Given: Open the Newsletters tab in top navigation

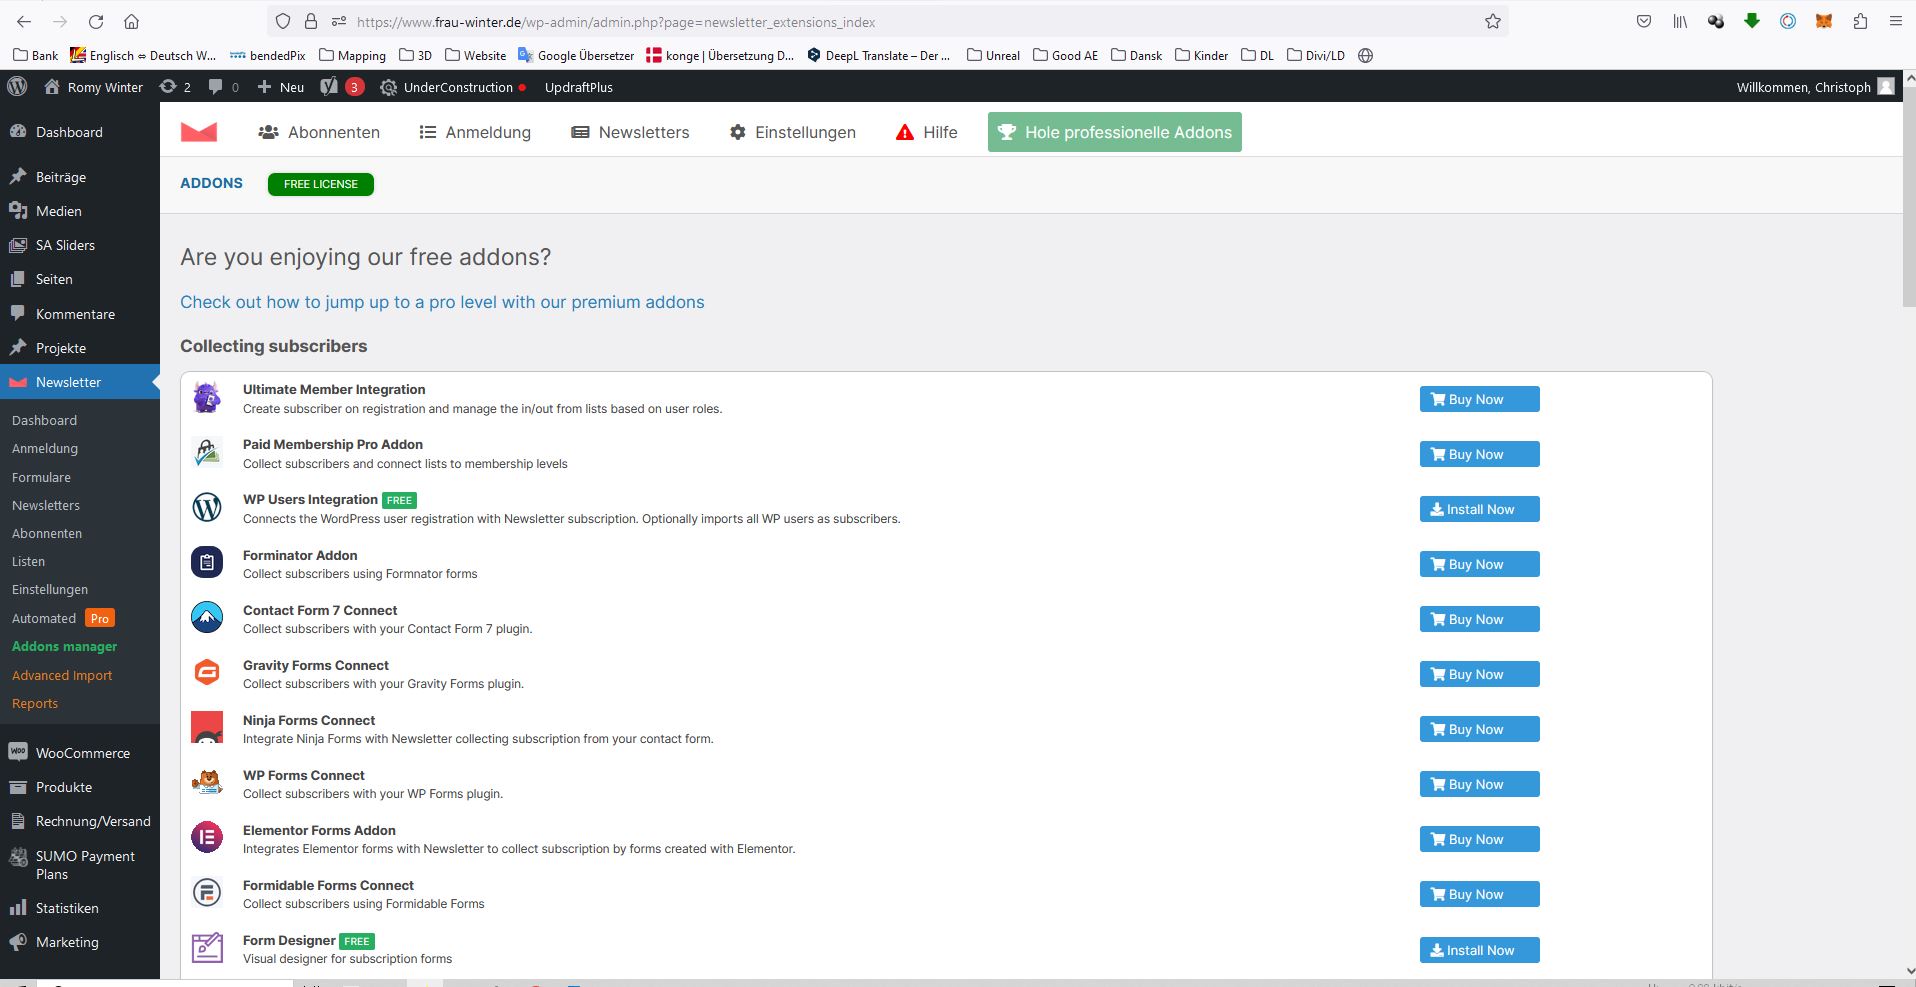Looking at the screenshot, I should tap(630, 132).
